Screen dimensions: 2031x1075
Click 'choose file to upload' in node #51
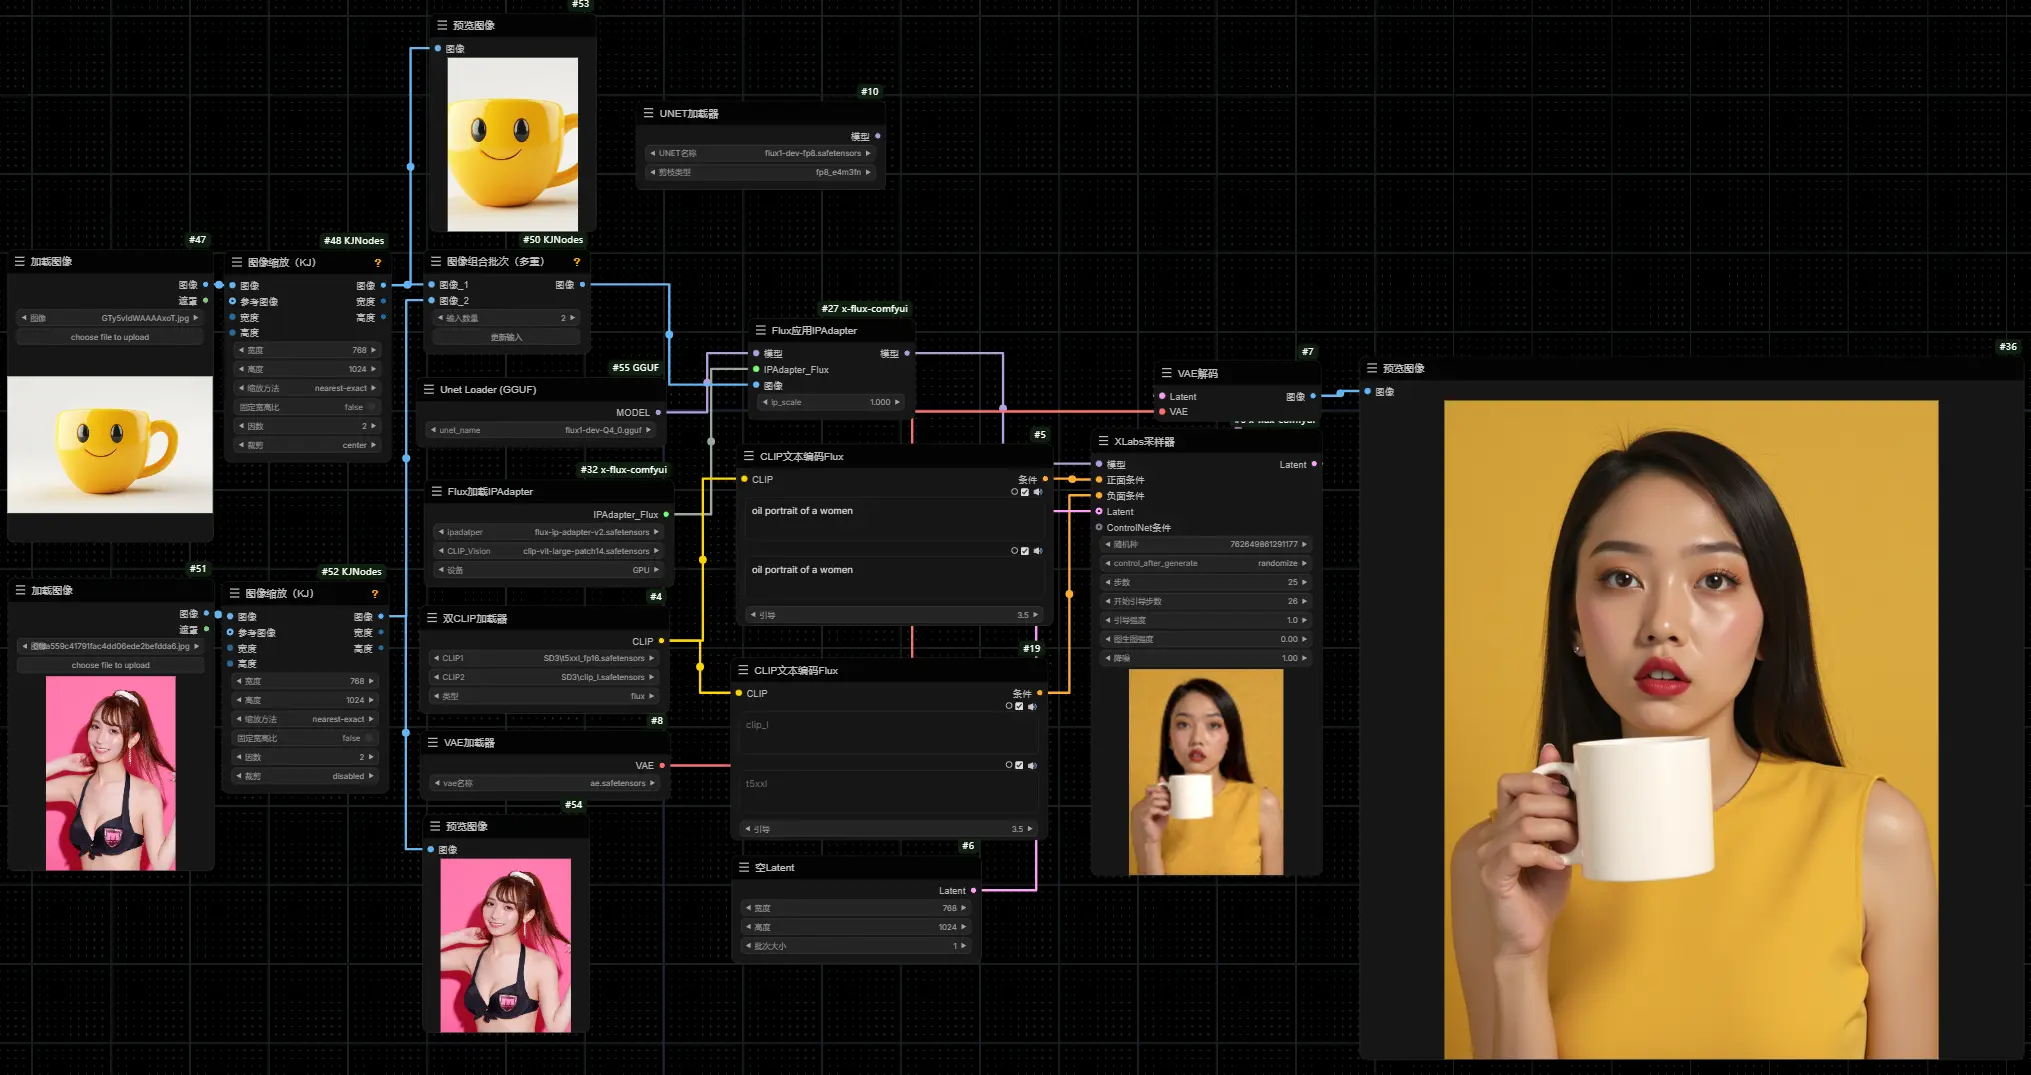point(110,665)
